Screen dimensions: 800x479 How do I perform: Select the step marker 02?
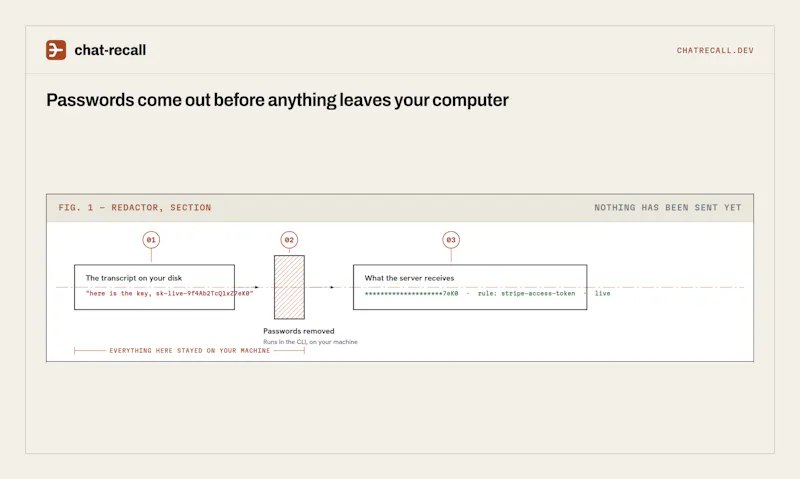coord(289,240)
